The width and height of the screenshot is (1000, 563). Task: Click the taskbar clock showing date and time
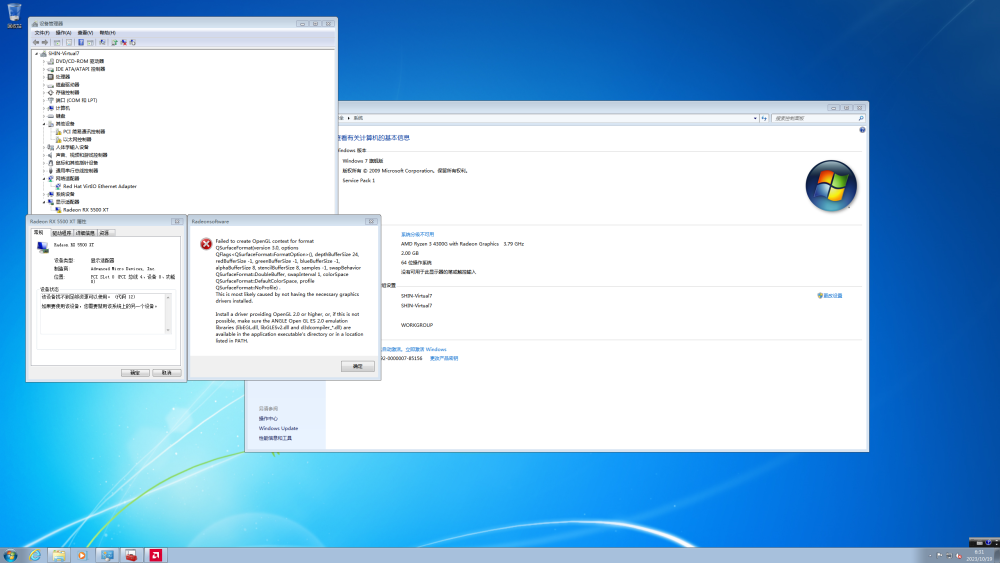[x=980, y=555]
